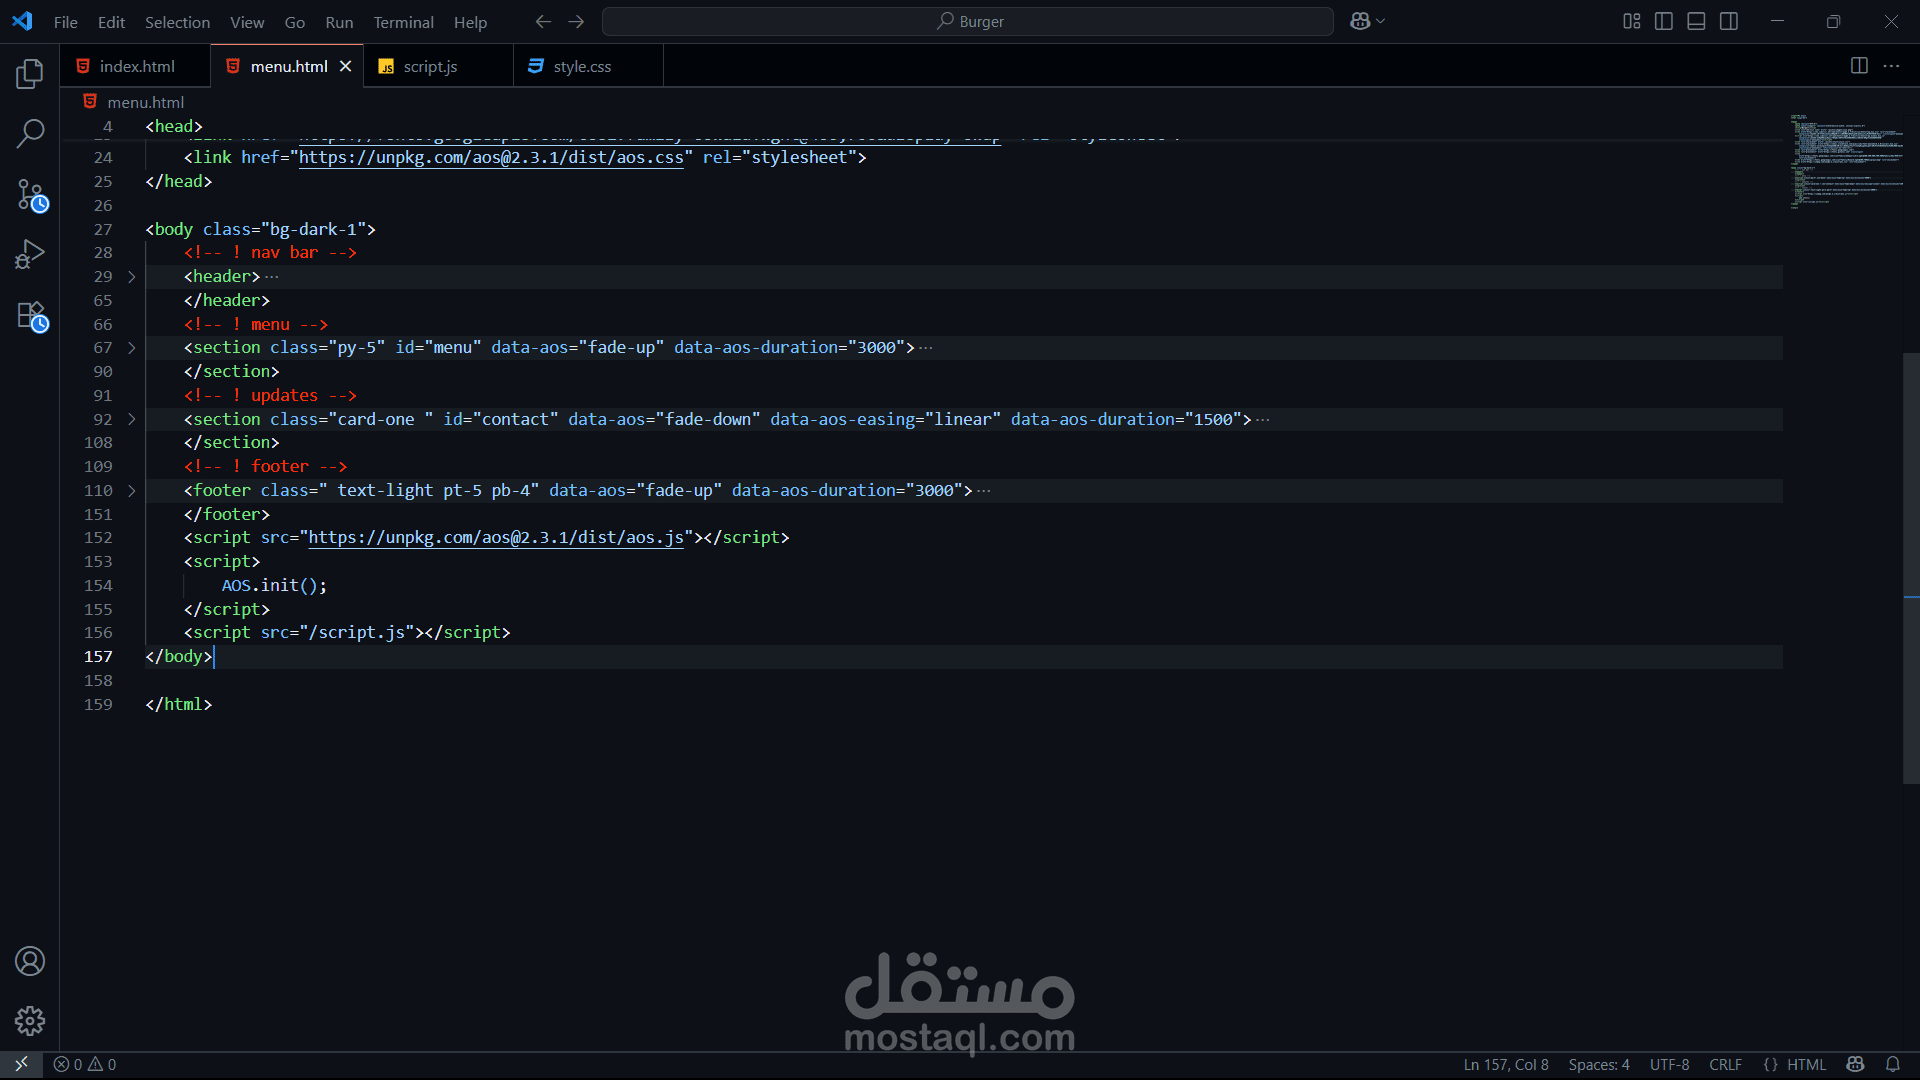Viewport: 1920px width, 1080px height.
Task: Expand the folded footer element
Action: pyautogui.click(x=131, y=491)
